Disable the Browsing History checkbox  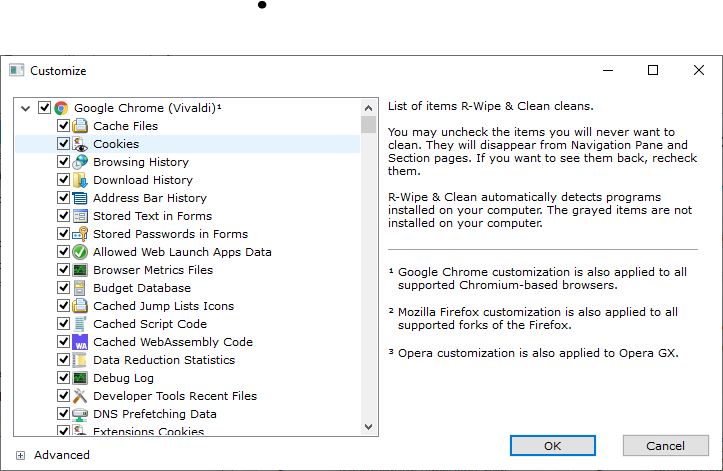63,162
